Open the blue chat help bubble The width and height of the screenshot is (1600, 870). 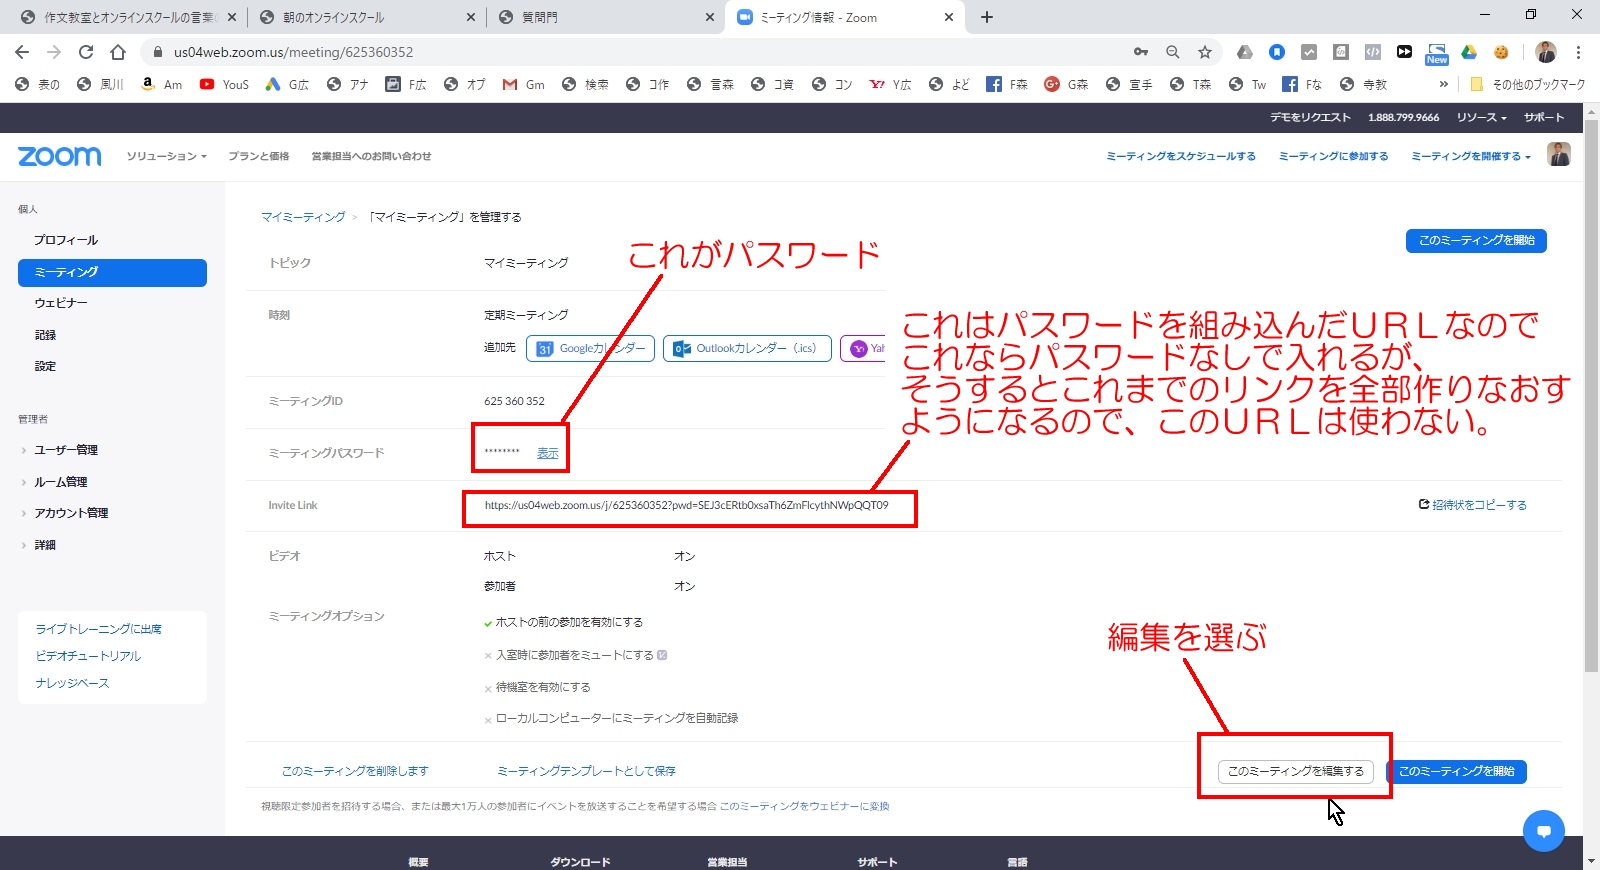click(x=1544, y=831)
